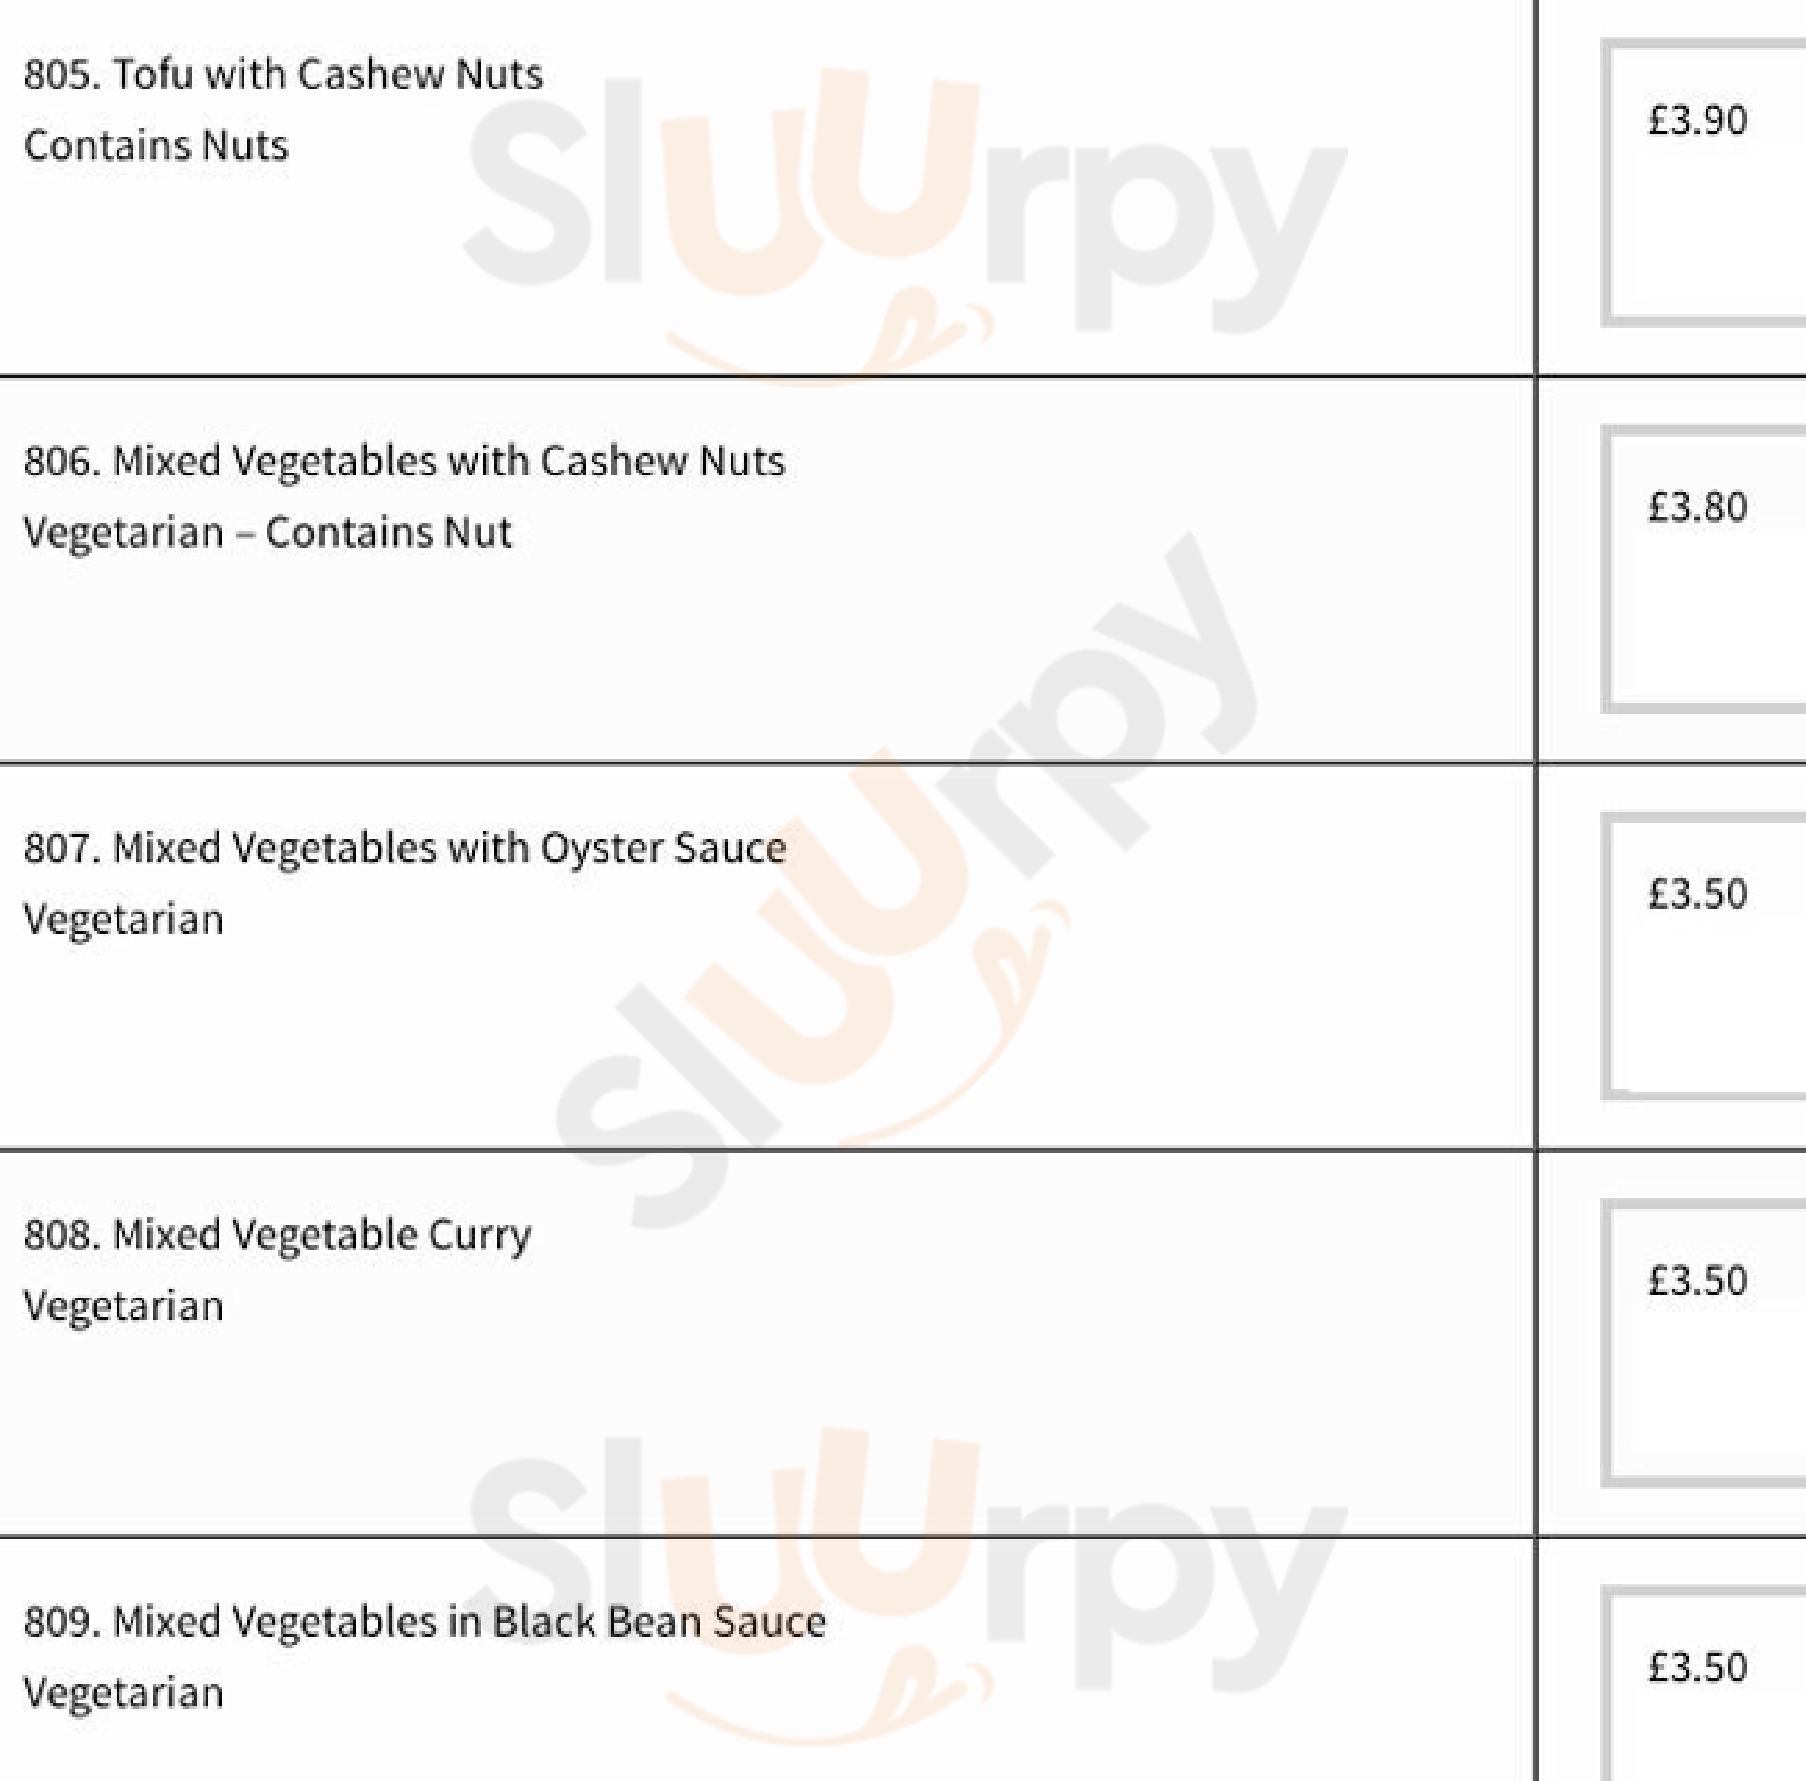Select the 806. Mixed Vegetables with Cashew Nuts item

[x=404, y=461]
